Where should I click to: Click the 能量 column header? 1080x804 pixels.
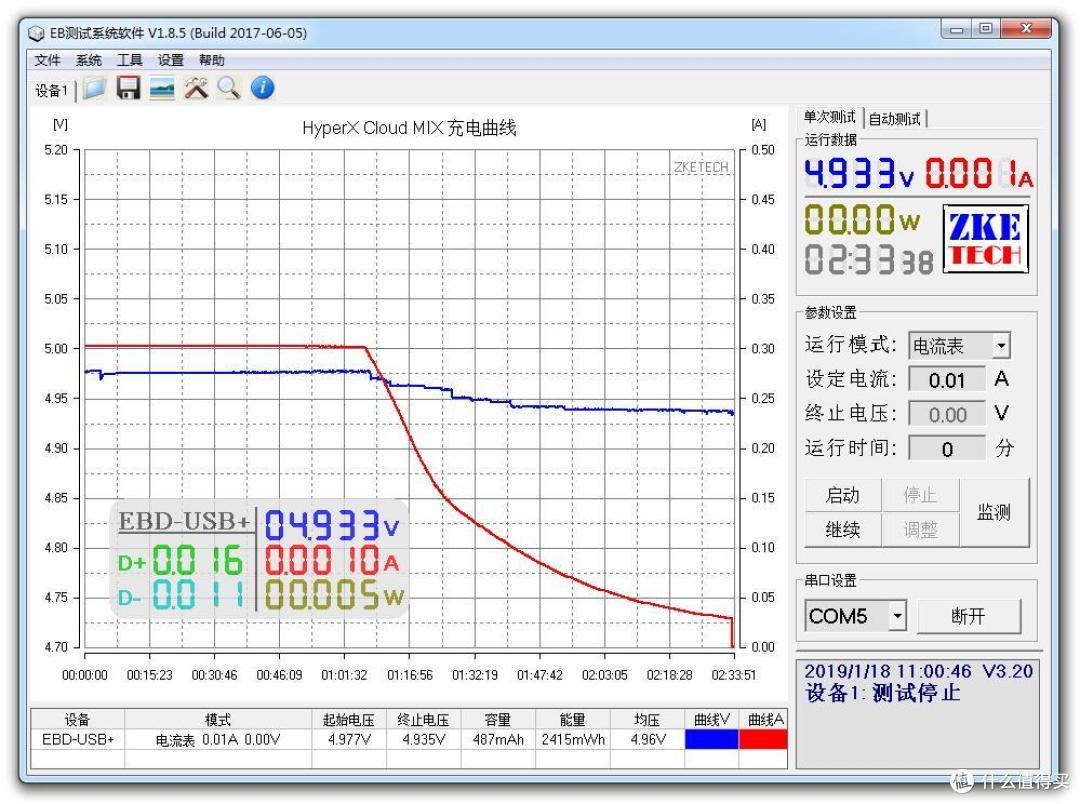tap(572, 719)
